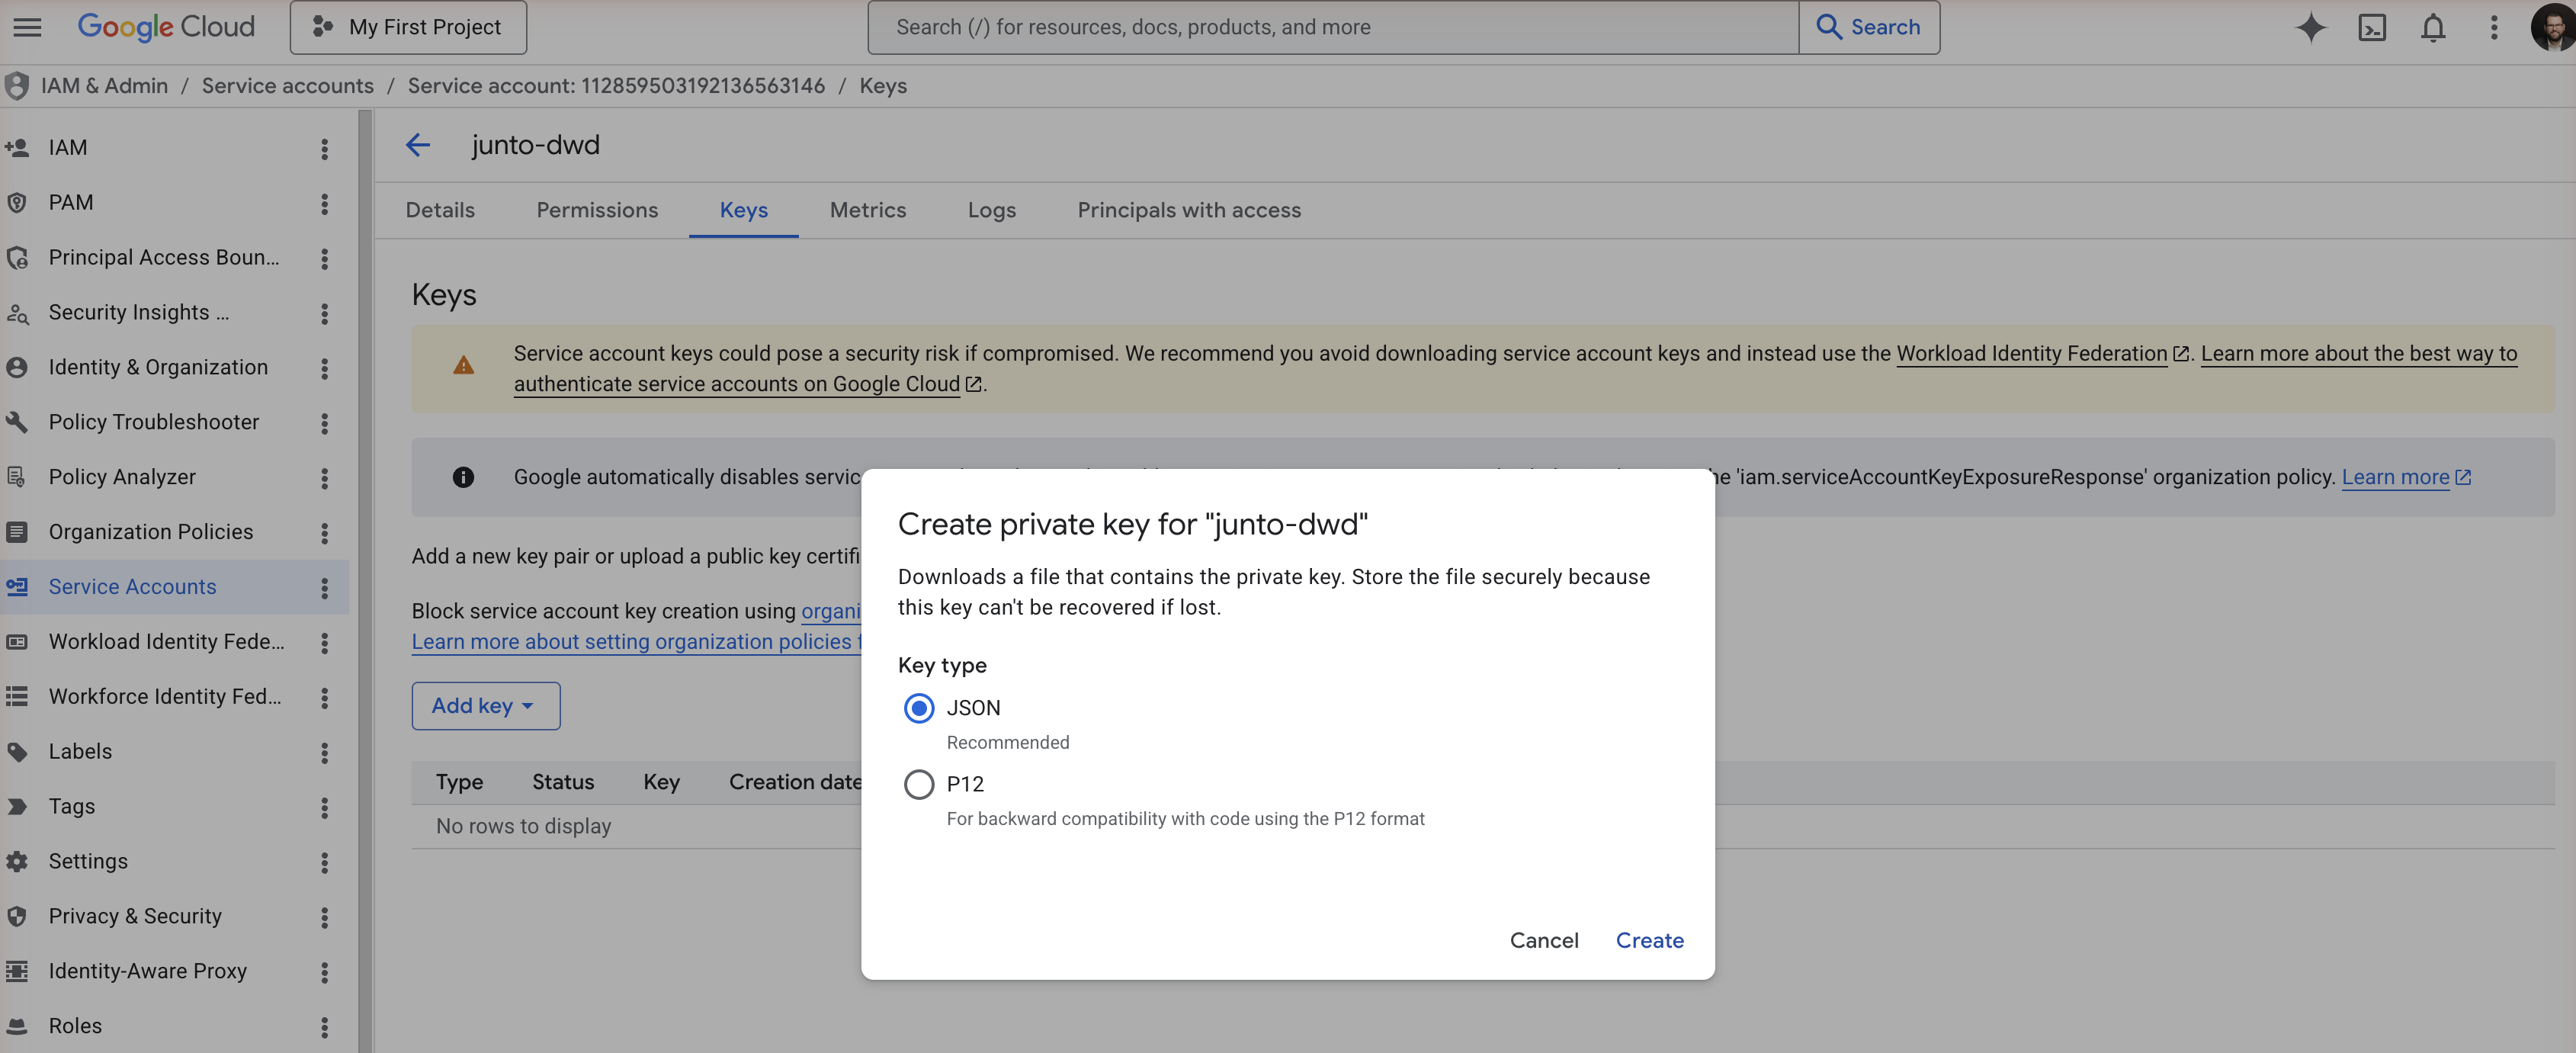Select the JSON key type radio button
The image size is (2576, 1053).
click(x=918, y=708)
